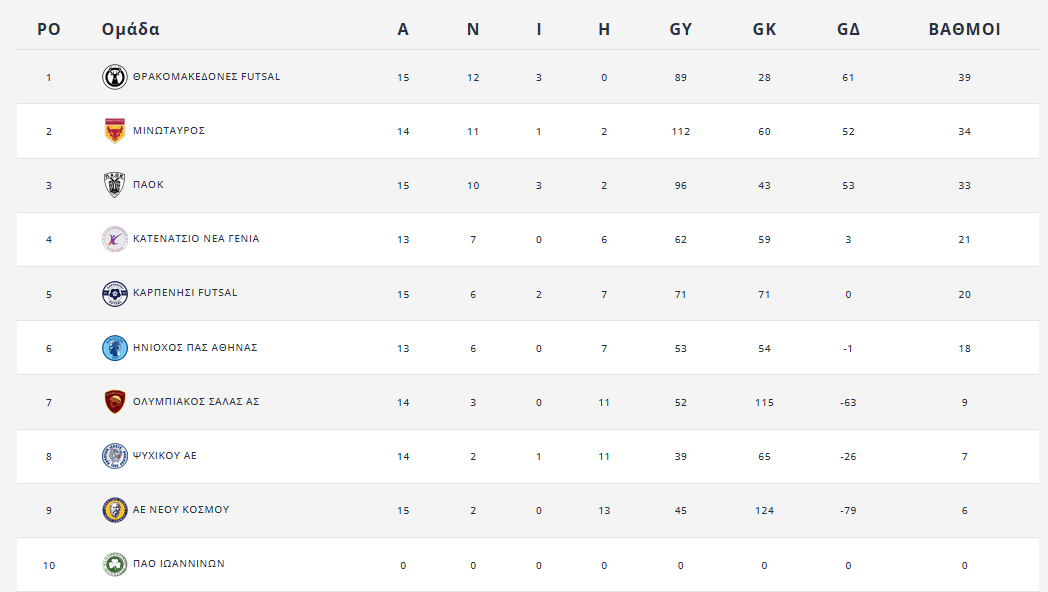
Task: Click the GΔ goal difference header
Action: [x=848, y=29]
